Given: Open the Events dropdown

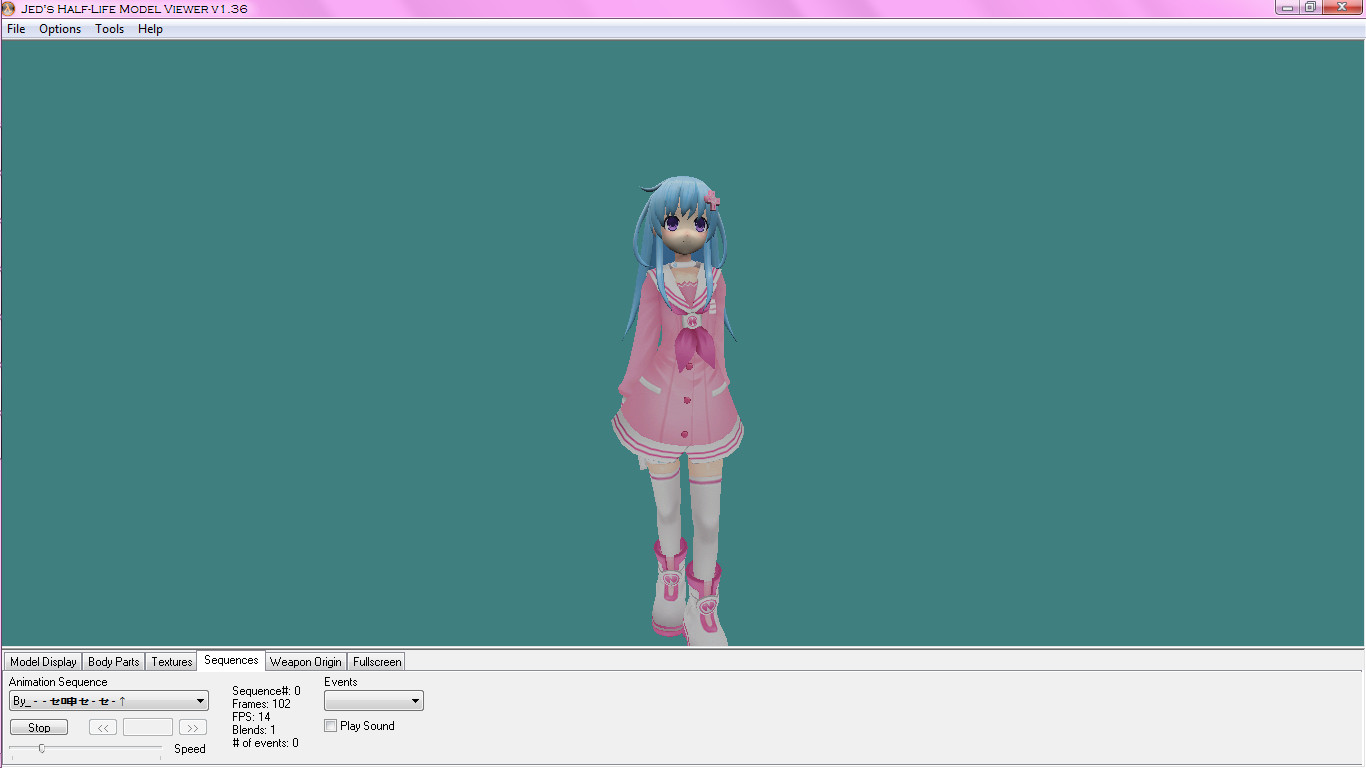Looking at the screenshot, I should click(414, 700).
